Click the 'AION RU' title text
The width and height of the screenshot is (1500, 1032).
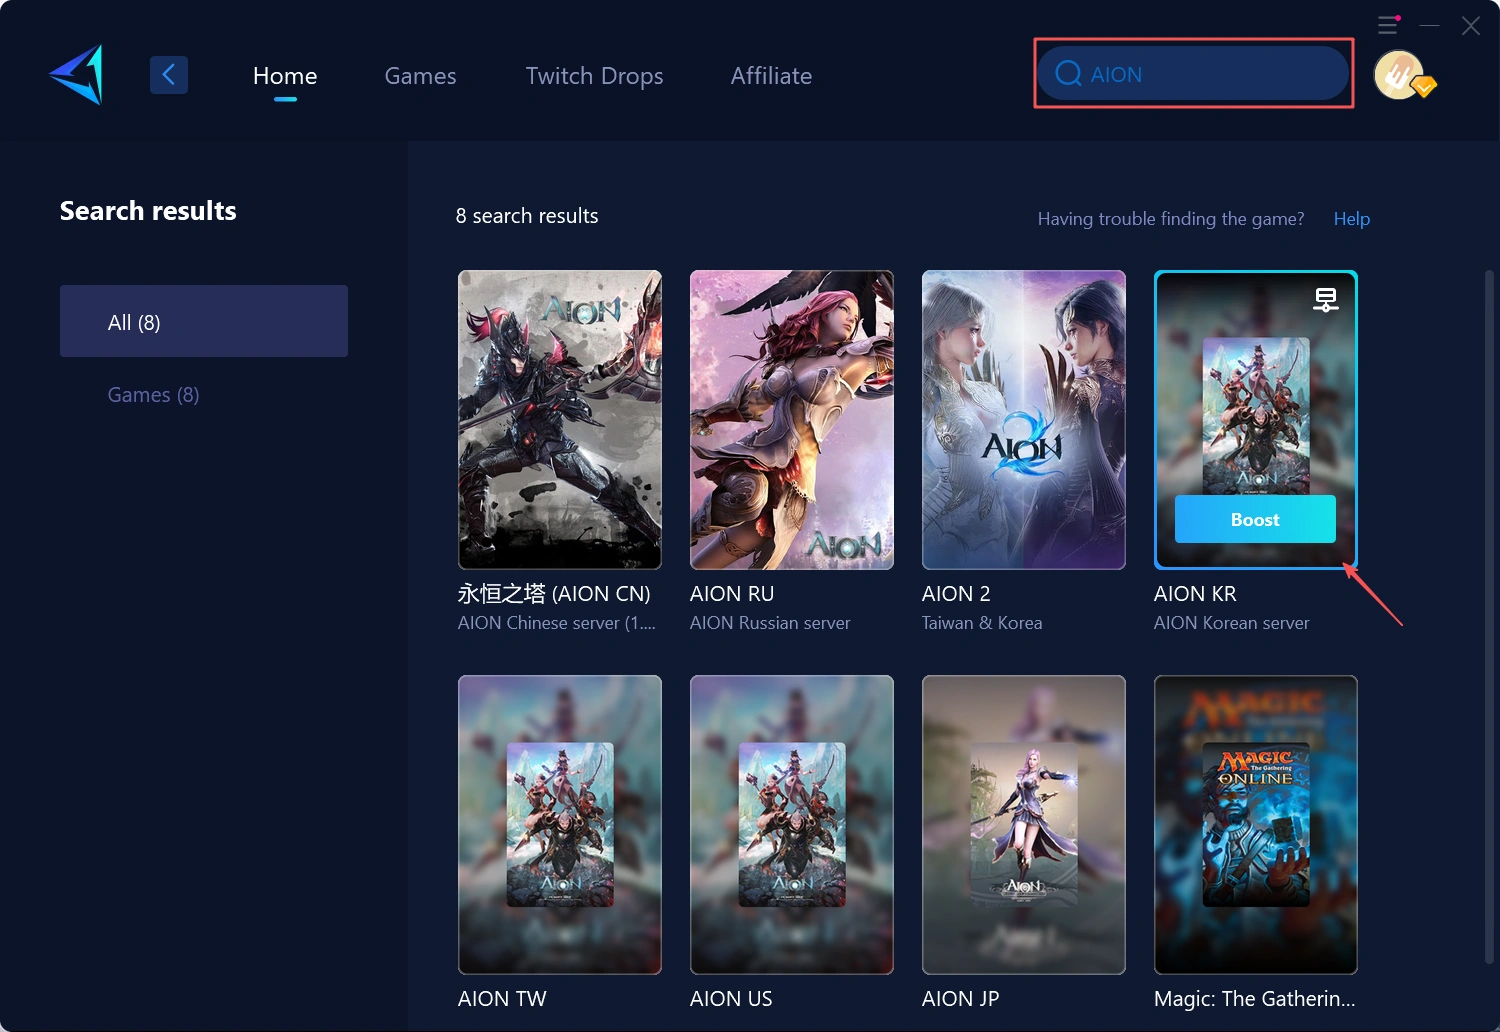coord(732,594)
